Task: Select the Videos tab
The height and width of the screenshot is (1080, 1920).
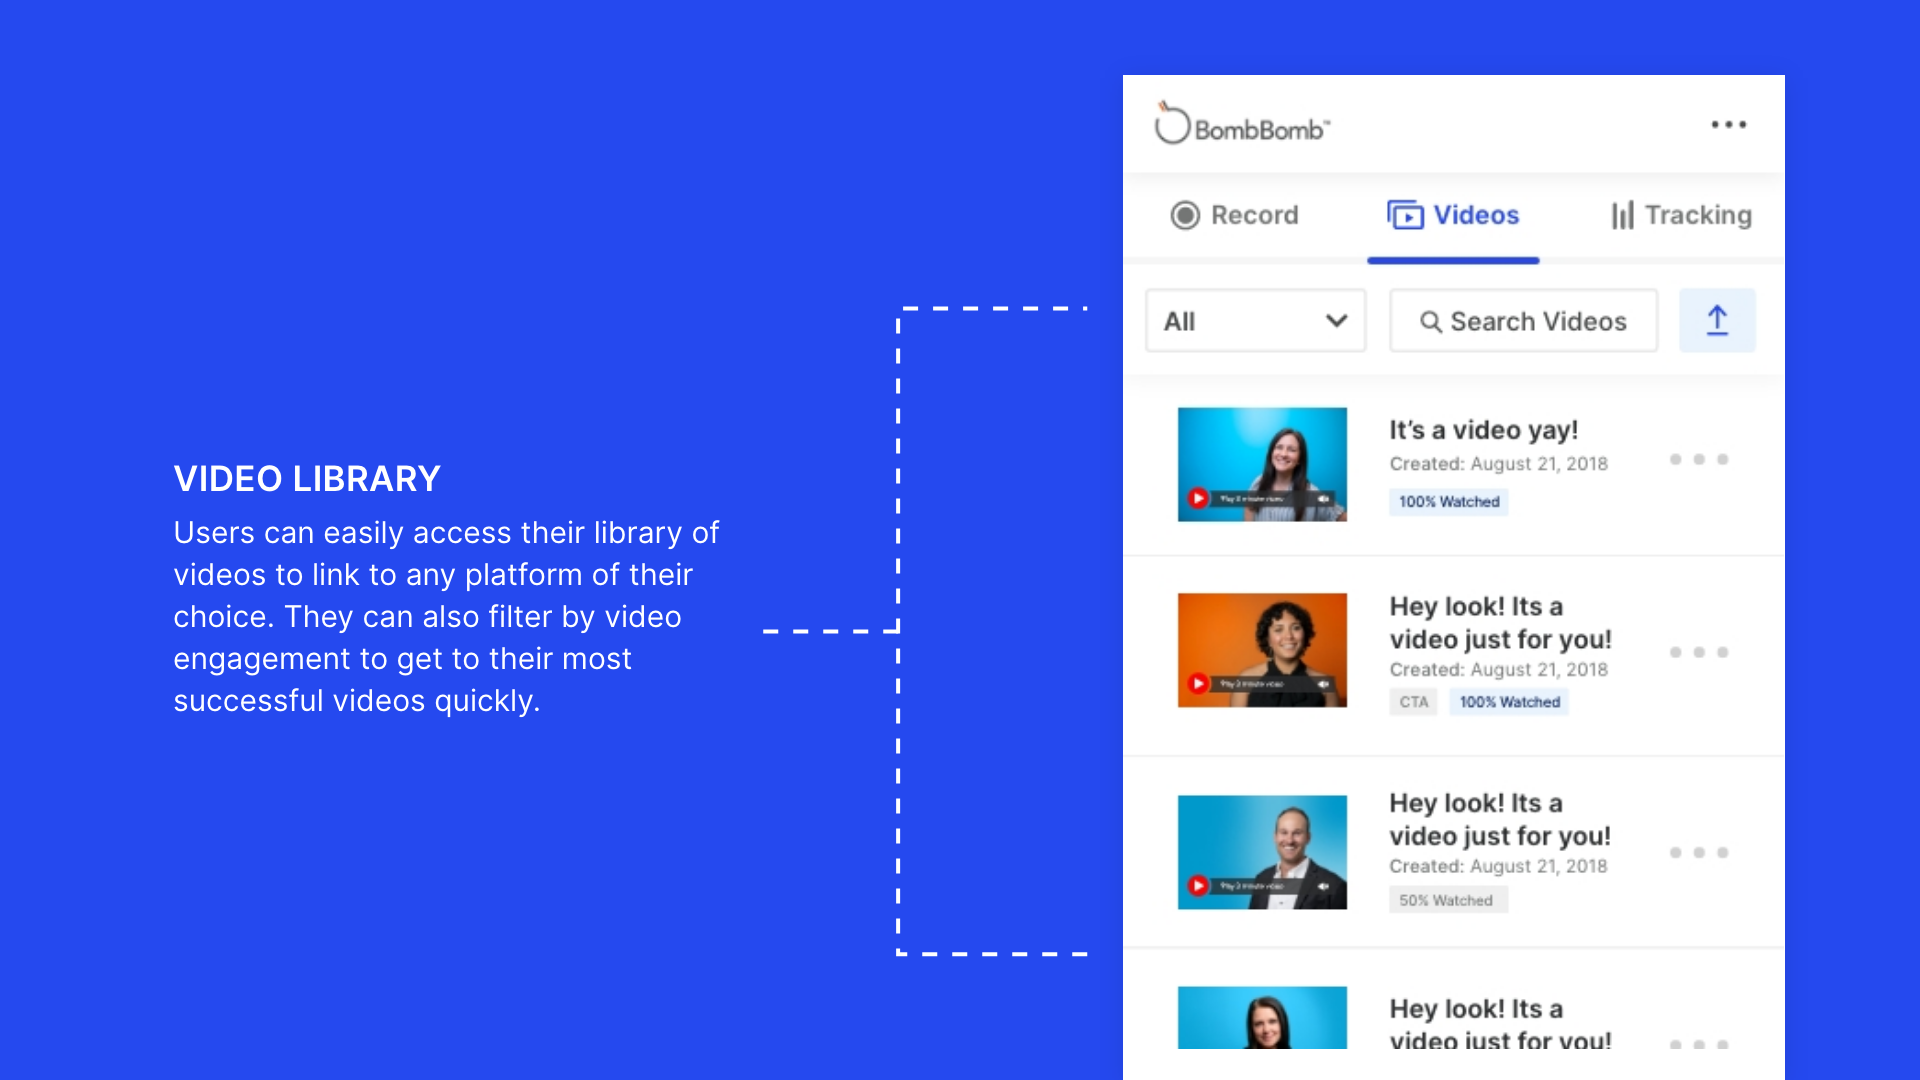Action: coord(1453,215)
